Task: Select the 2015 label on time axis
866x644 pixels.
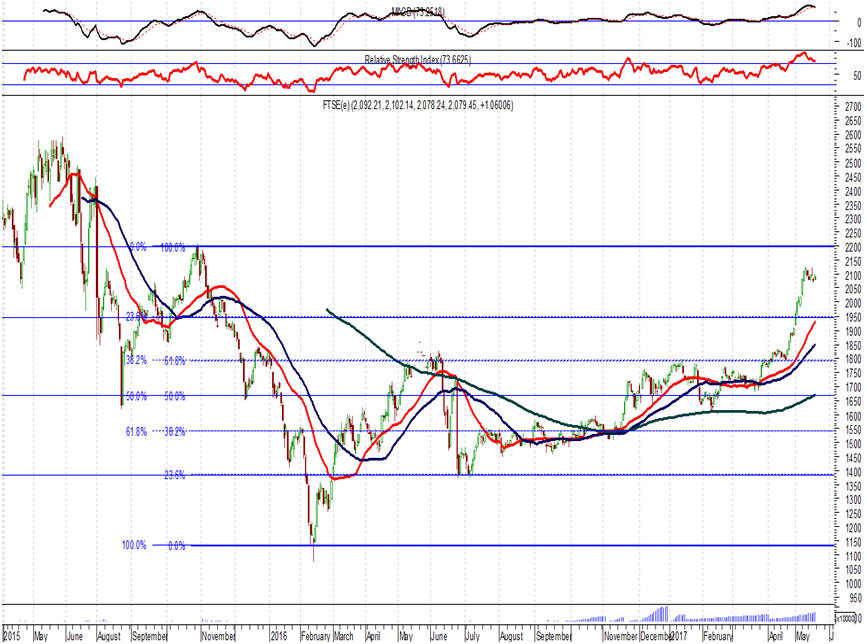Action: coord(14,635)
